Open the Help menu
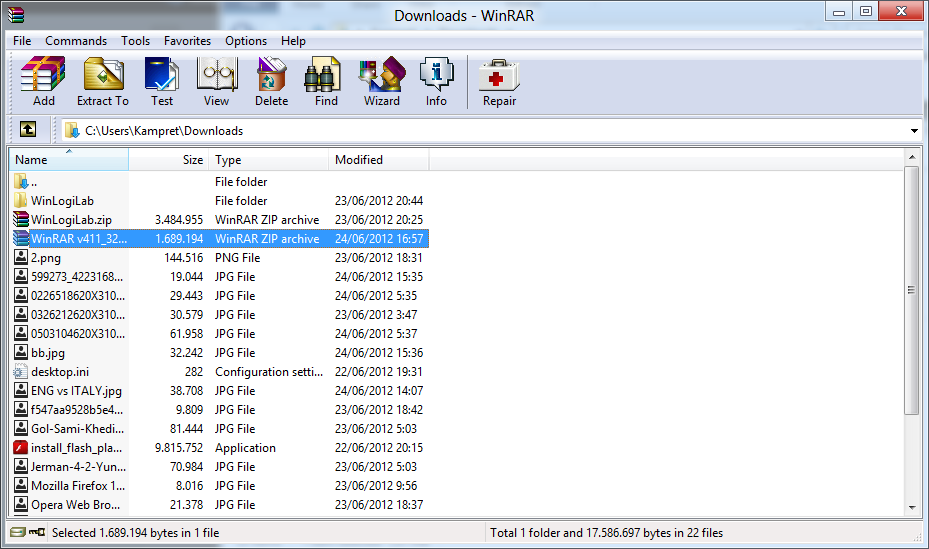Image resolution: width=929 pixels, height=549 pixels. click(x=293, y=41)
